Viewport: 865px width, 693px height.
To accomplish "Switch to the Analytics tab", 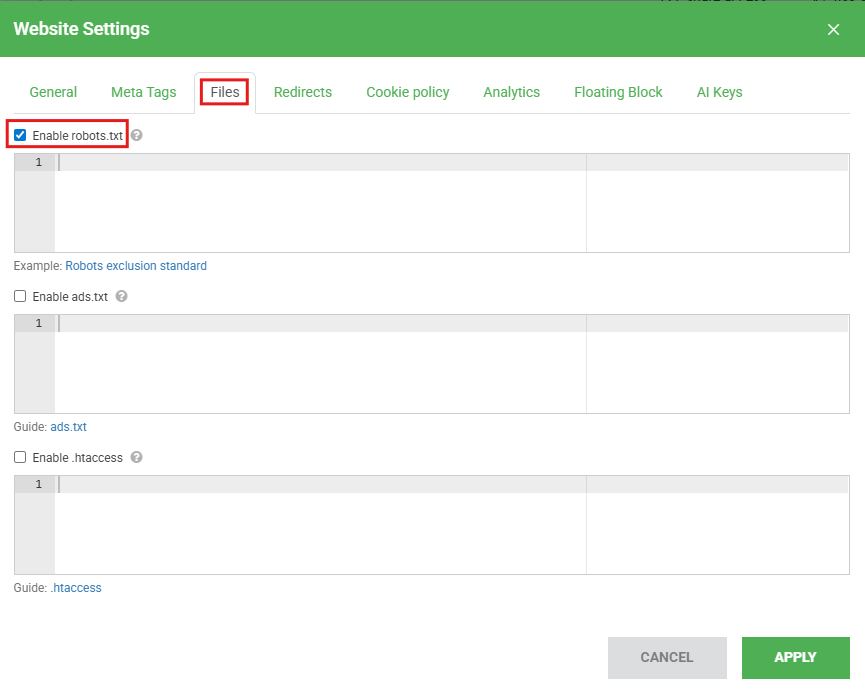I will 511,92.
